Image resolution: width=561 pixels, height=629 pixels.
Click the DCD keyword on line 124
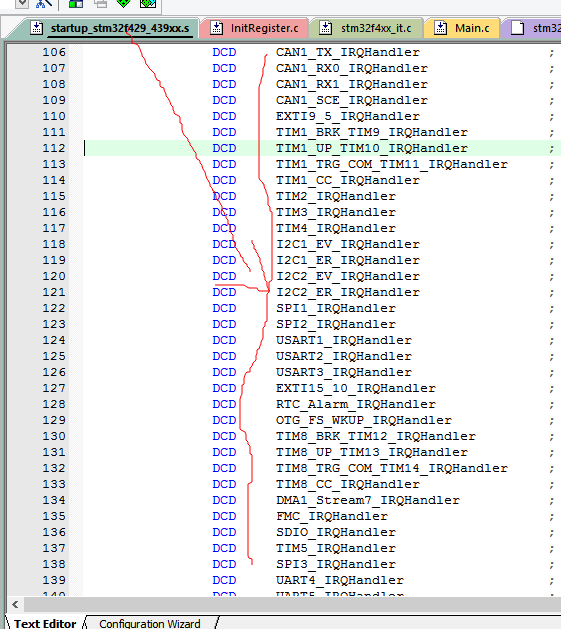pyautogui.click(x=224, y=341)
